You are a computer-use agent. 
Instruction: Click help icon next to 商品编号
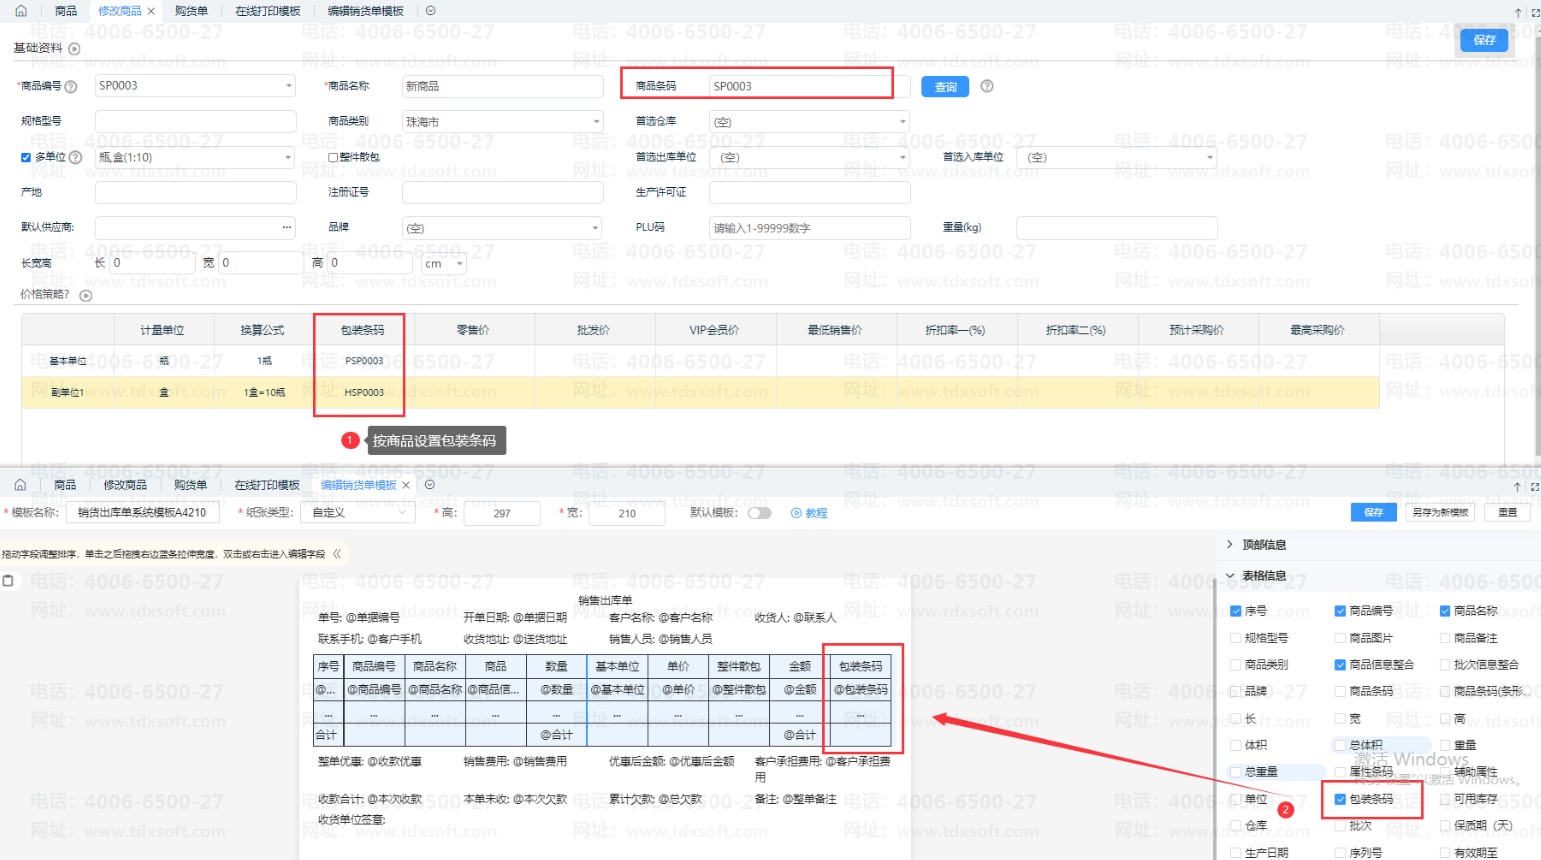click(x=71, y=87)
